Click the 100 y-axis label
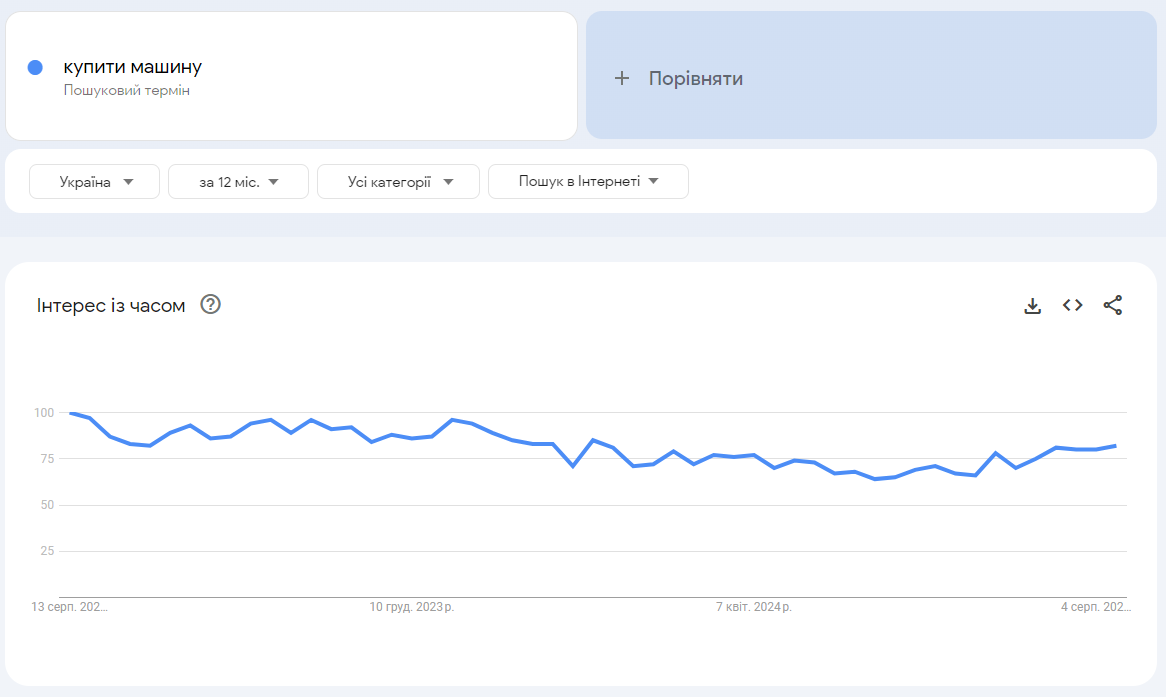Viewport: 1166px width, 697px height. tap(44, 412)
